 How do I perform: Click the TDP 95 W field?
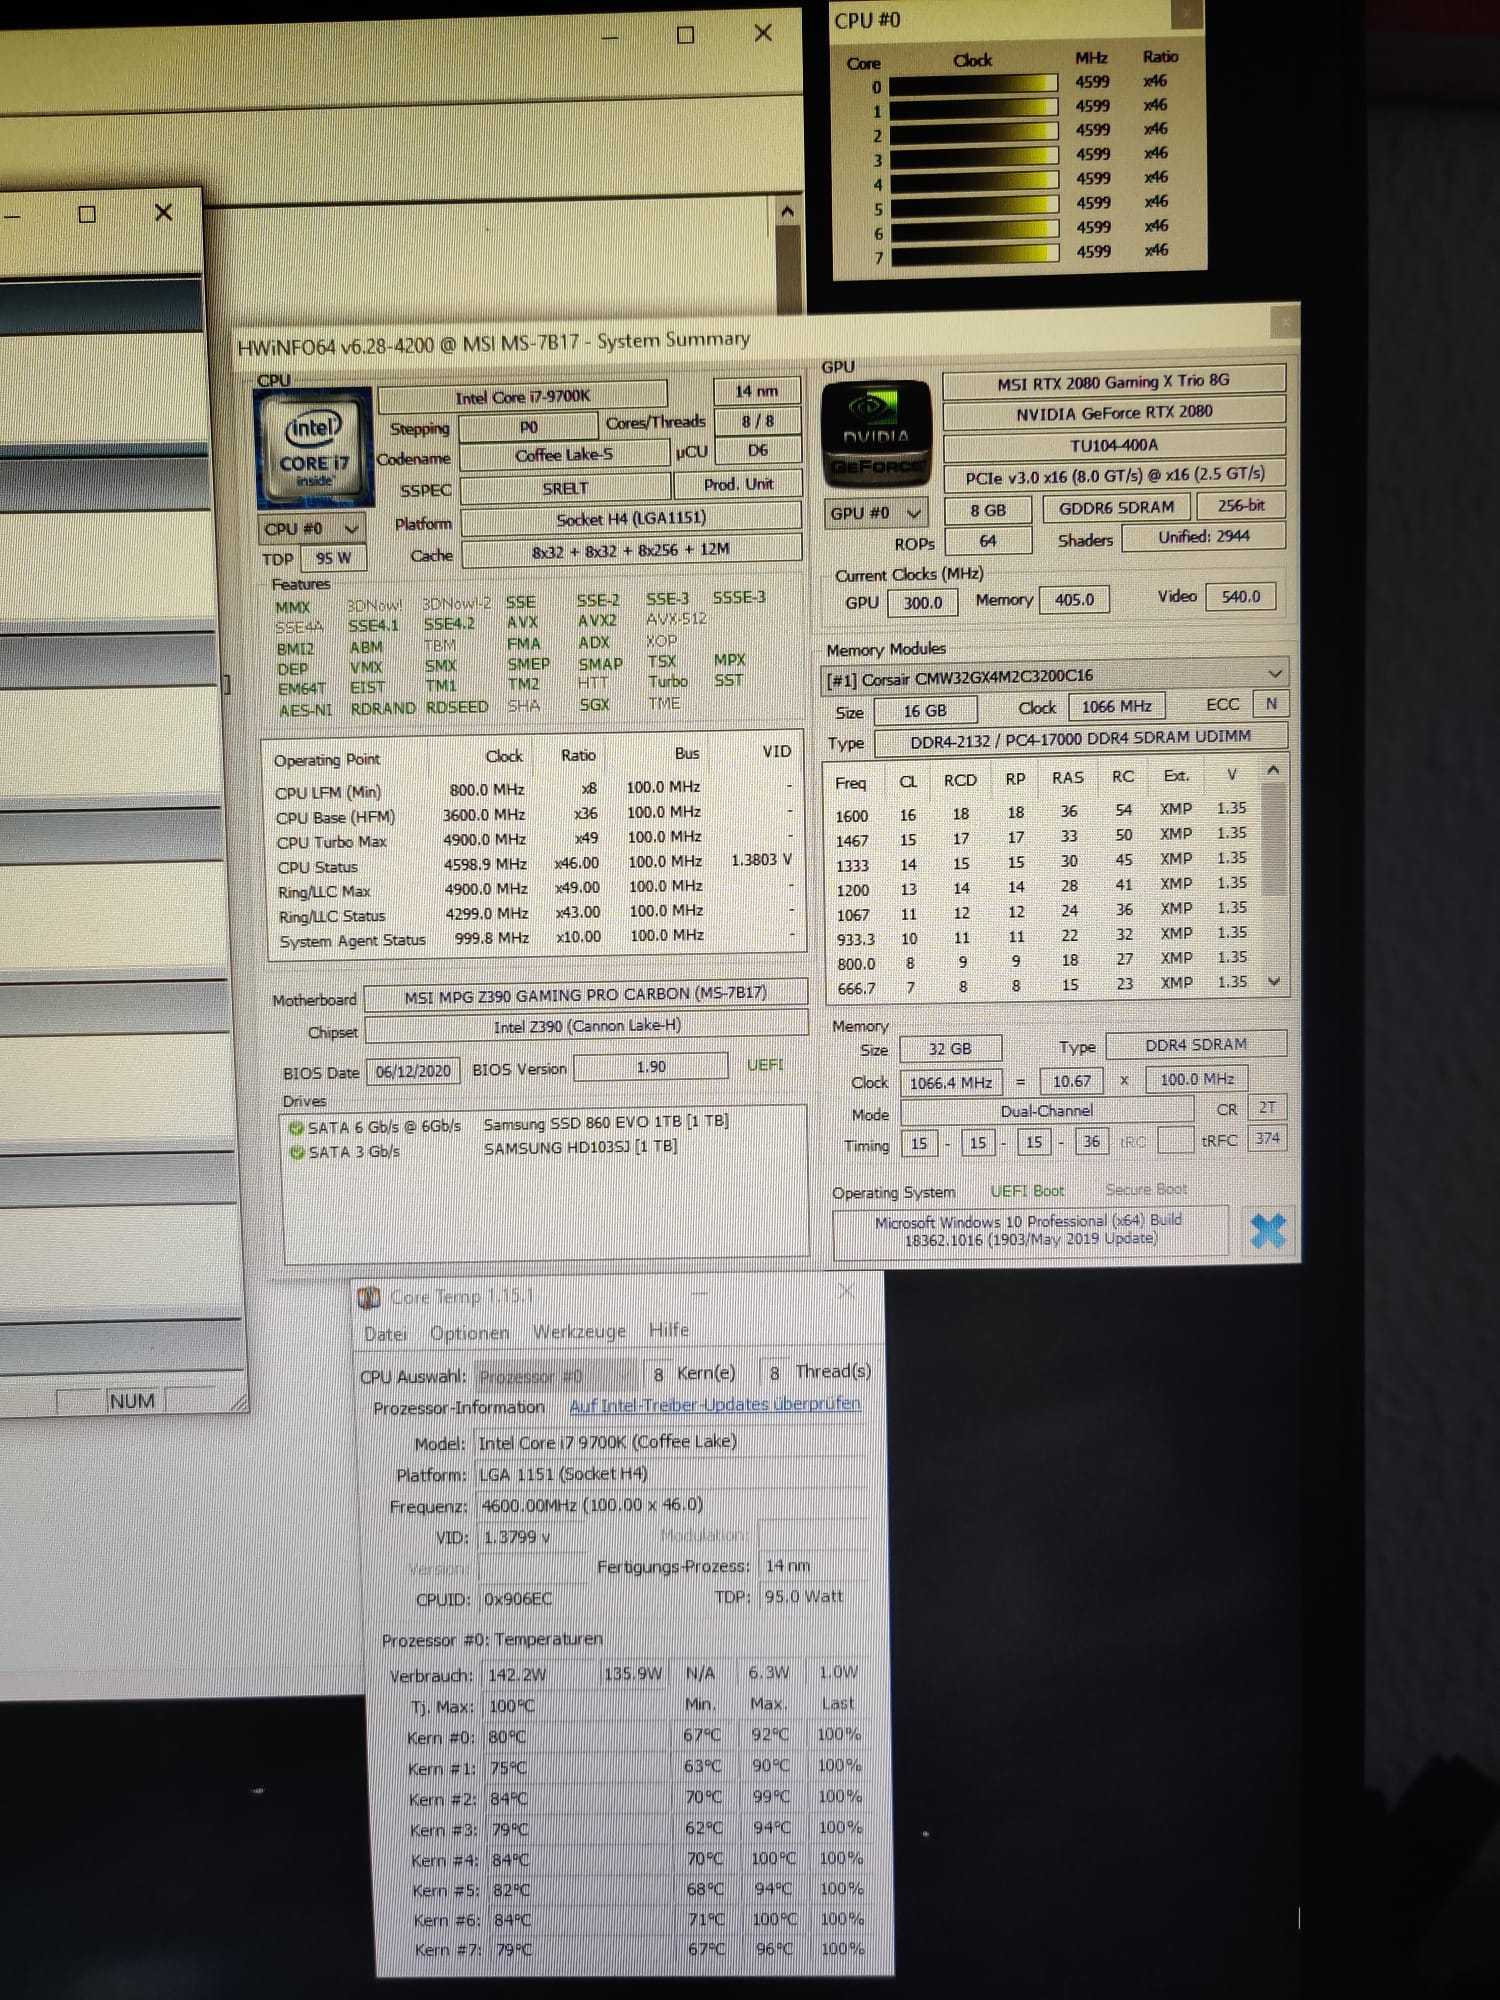[333, 558]
